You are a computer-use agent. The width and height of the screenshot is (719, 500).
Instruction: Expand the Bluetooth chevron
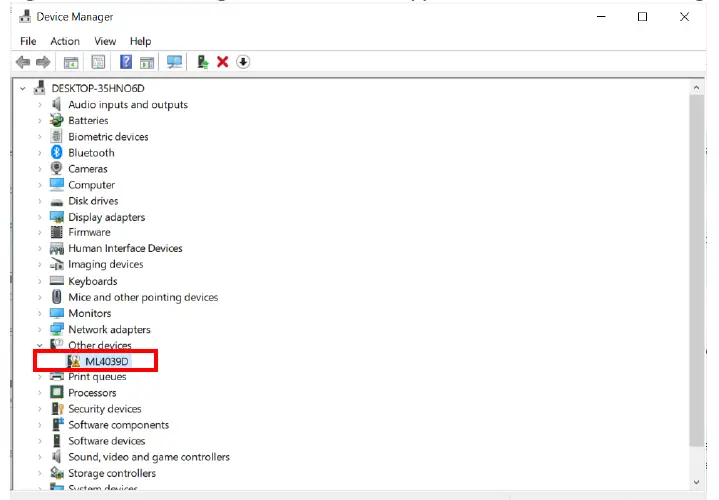click(39, 153)
